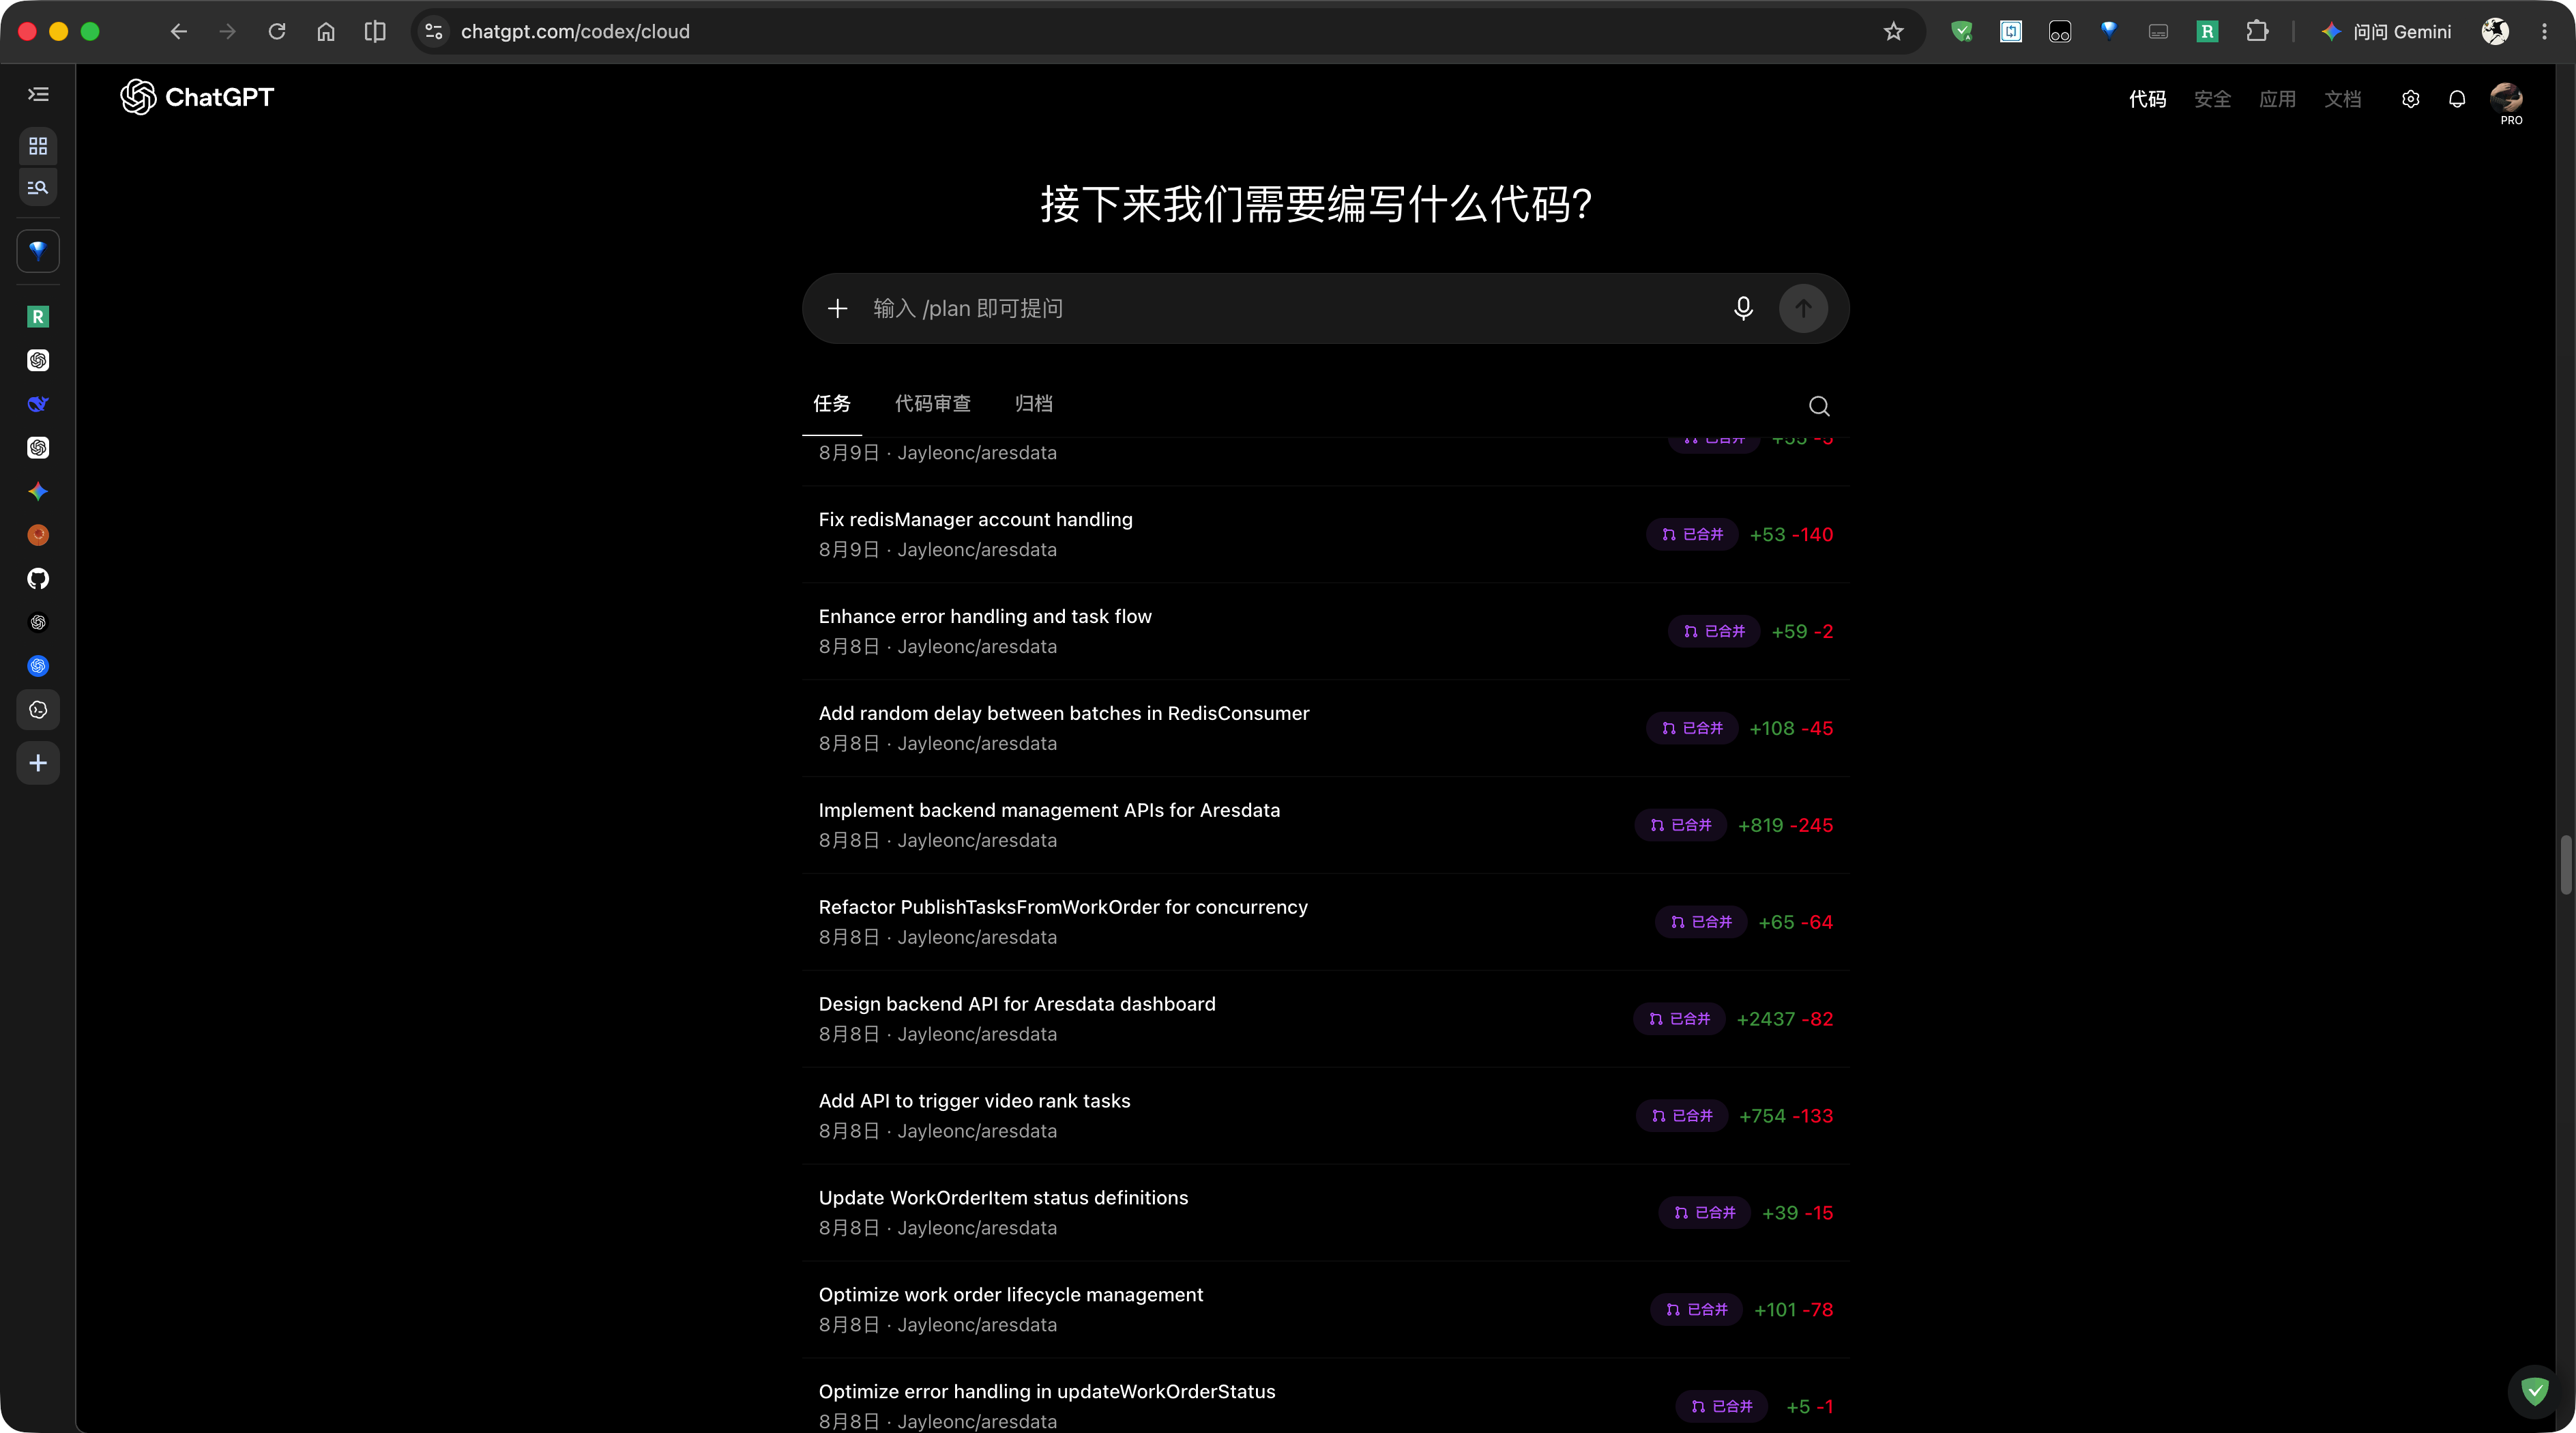Open the PRO profile avatar menu
Screen dimensions: 2576x1433
(x=2506, y=99)
